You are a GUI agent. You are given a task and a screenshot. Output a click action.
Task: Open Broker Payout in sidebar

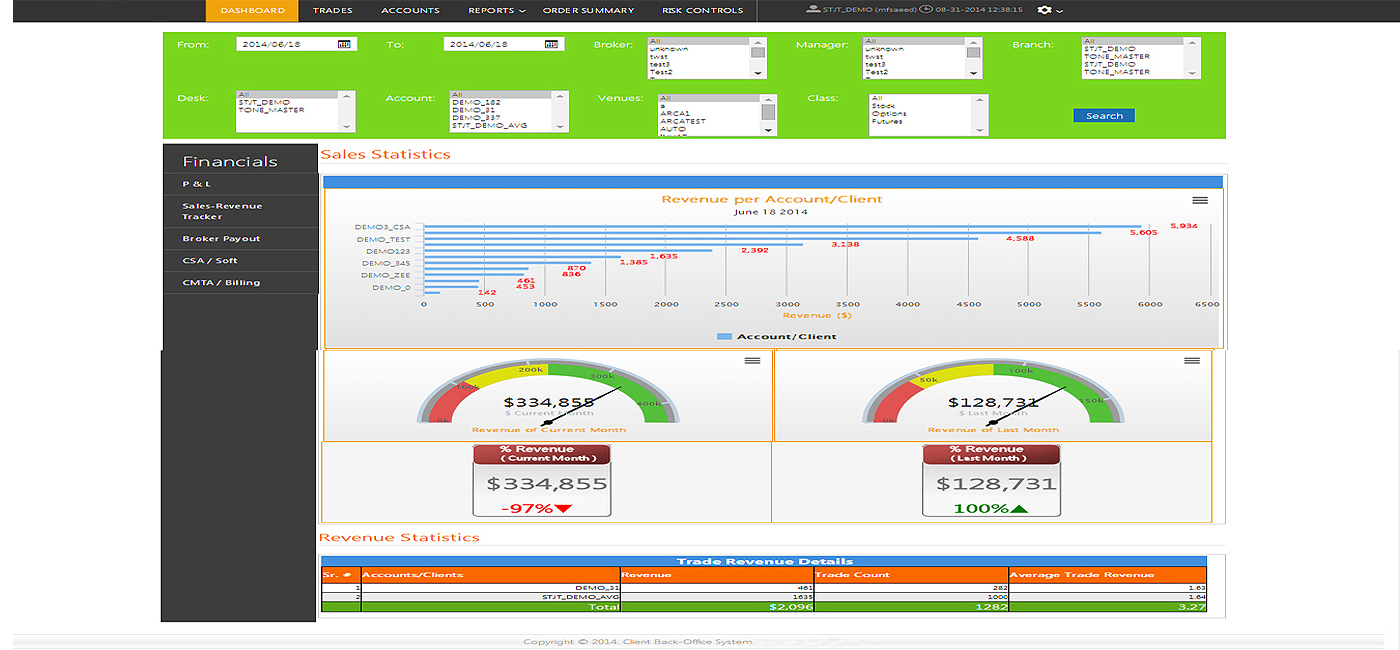pyautogui.click(x=240, y=239)
